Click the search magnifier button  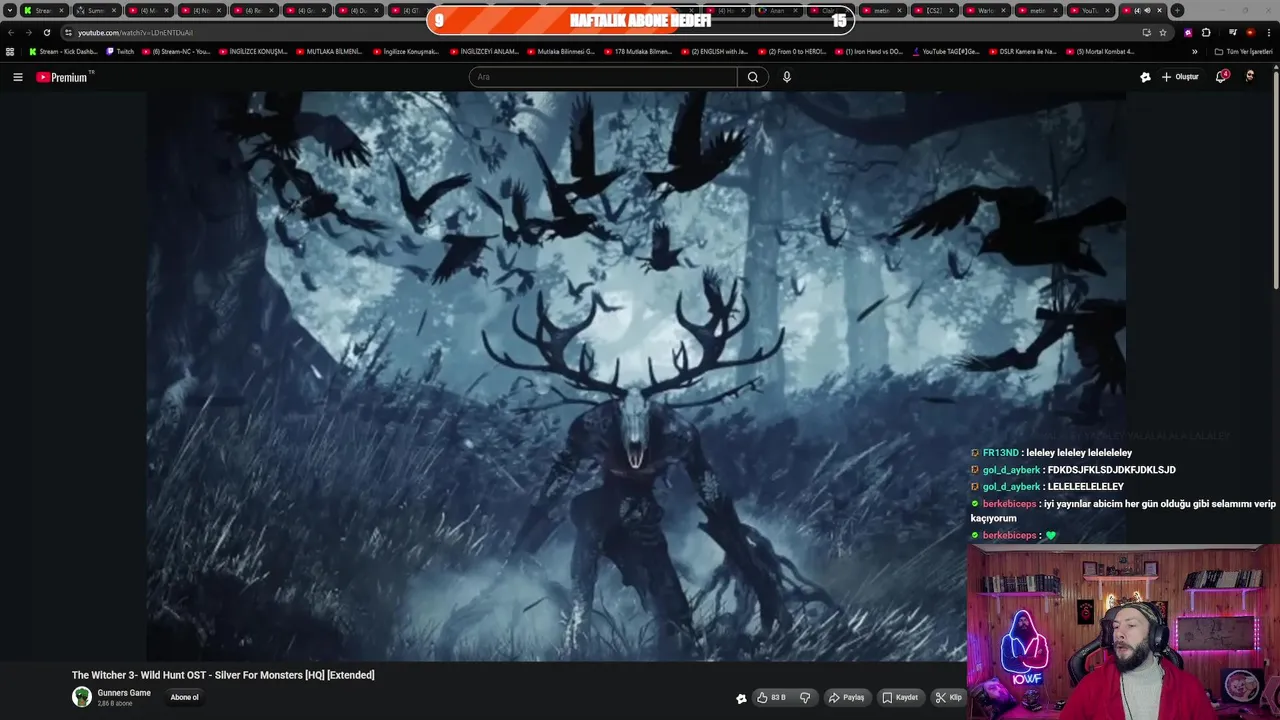coord(753,77)
